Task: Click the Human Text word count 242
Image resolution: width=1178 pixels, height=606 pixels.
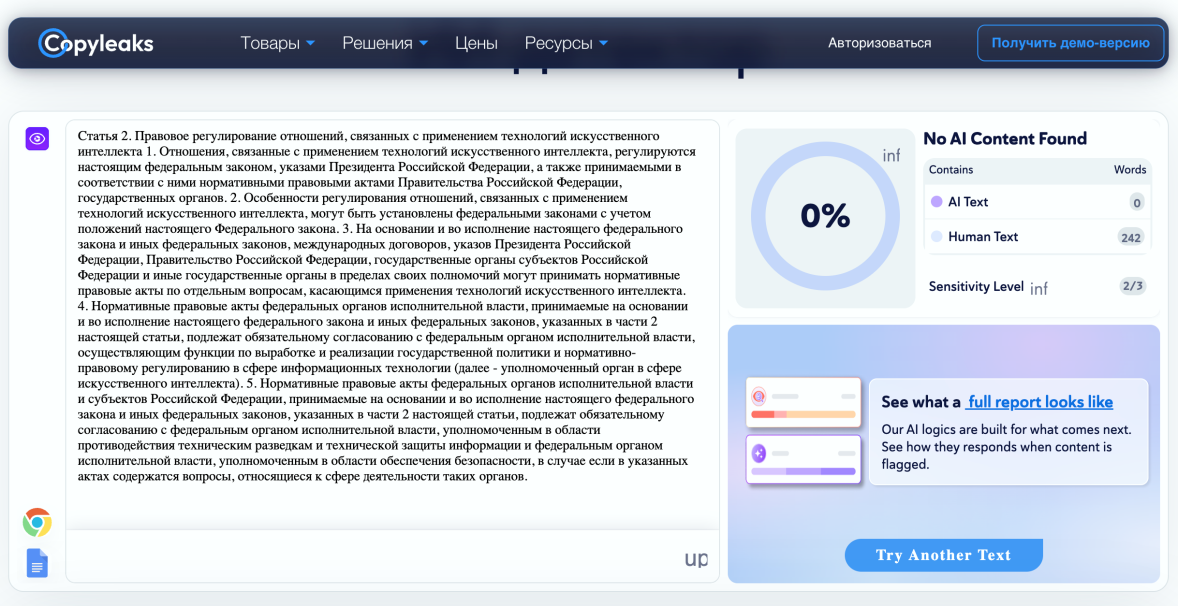Action: [x=1131, y=237]
